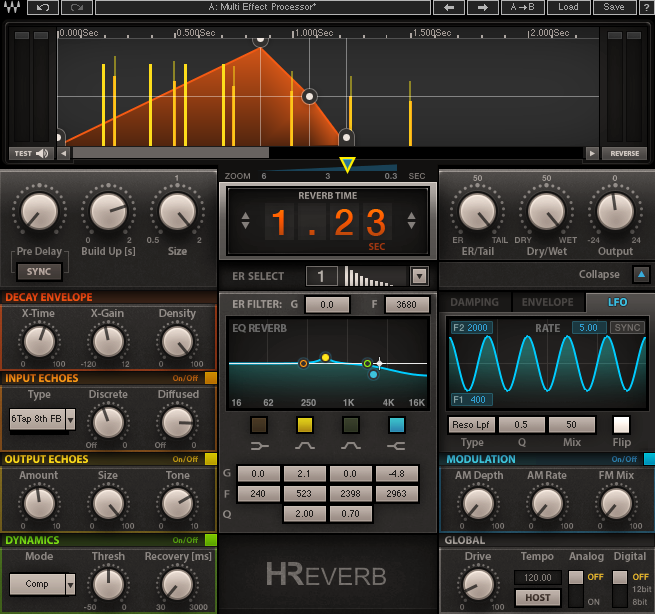Toggle Input Echoes On/Off
This screenshot has height=614, width=655.
[x=211, y=378]
